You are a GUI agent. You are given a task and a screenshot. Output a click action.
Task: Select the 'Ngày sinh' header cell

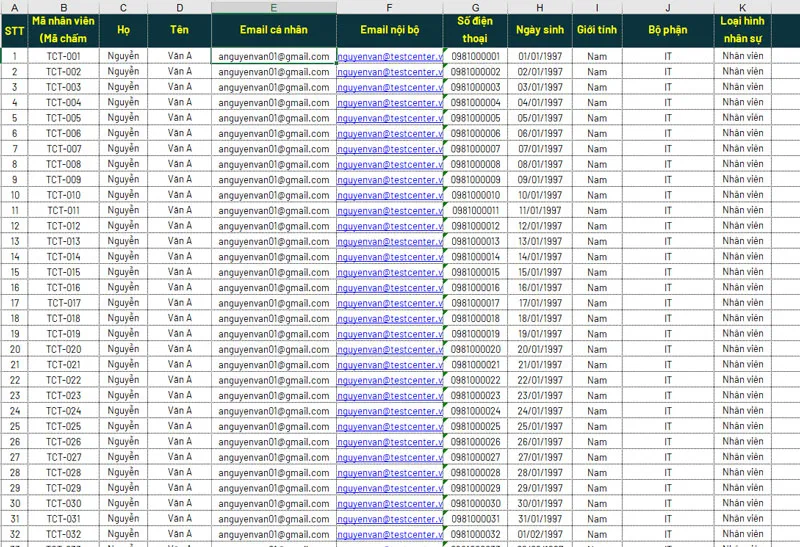click(540, 30)
